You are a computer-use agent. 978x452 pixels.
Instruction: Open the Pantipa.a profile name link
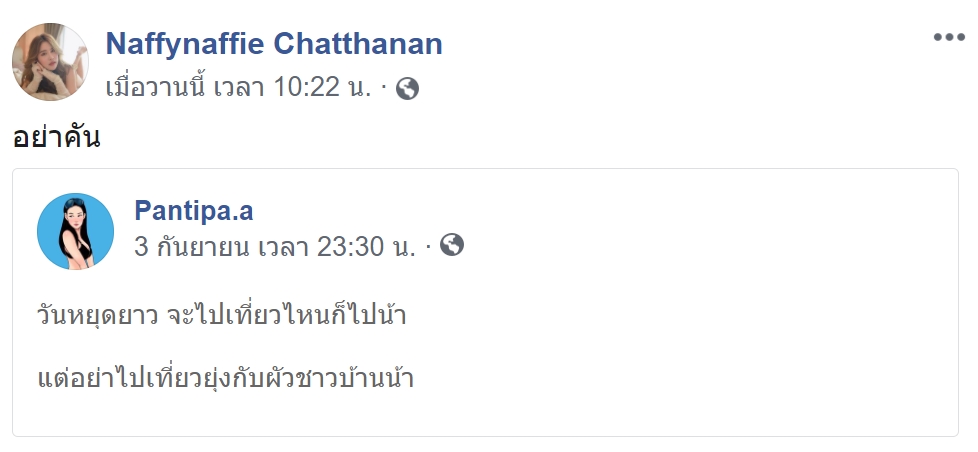click(194, 211)
